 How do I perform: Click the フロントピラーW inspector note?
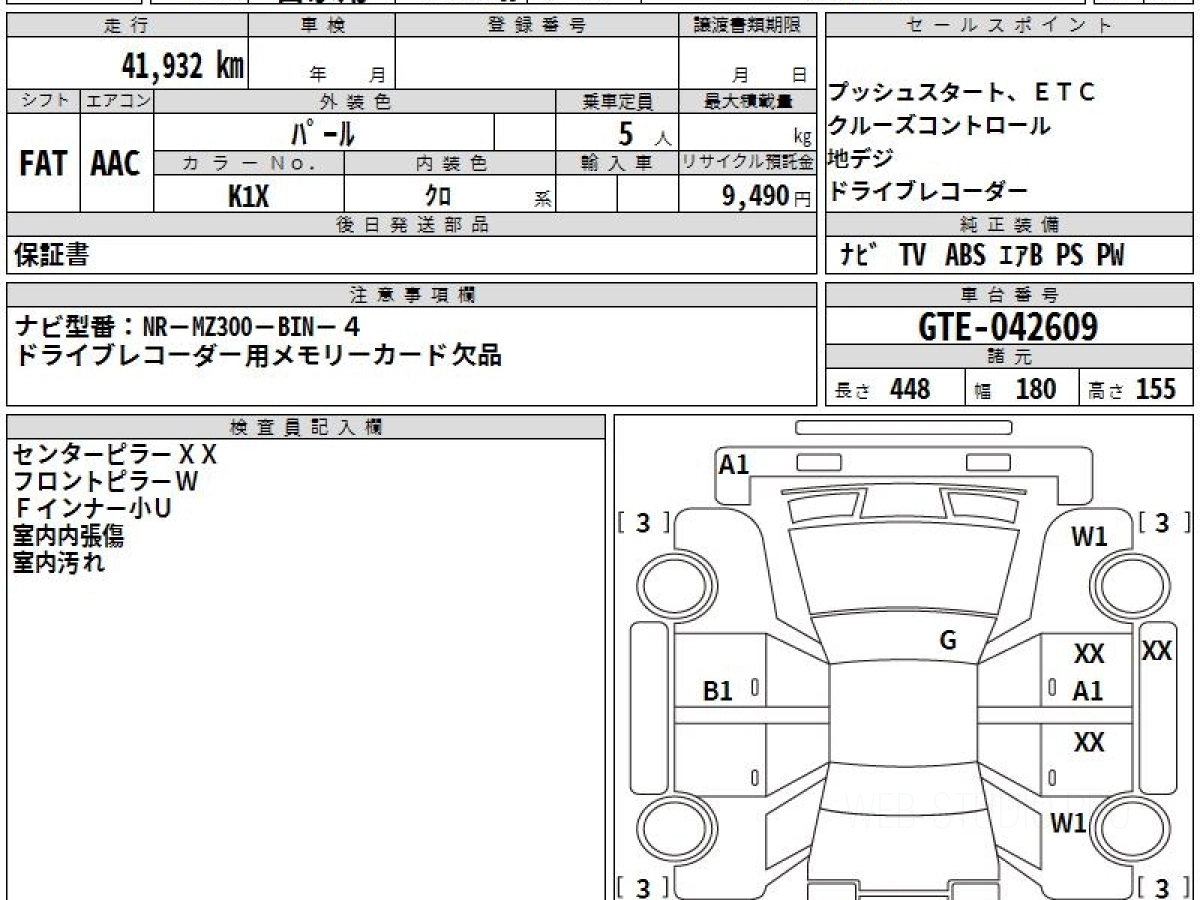tap(106, 482)
